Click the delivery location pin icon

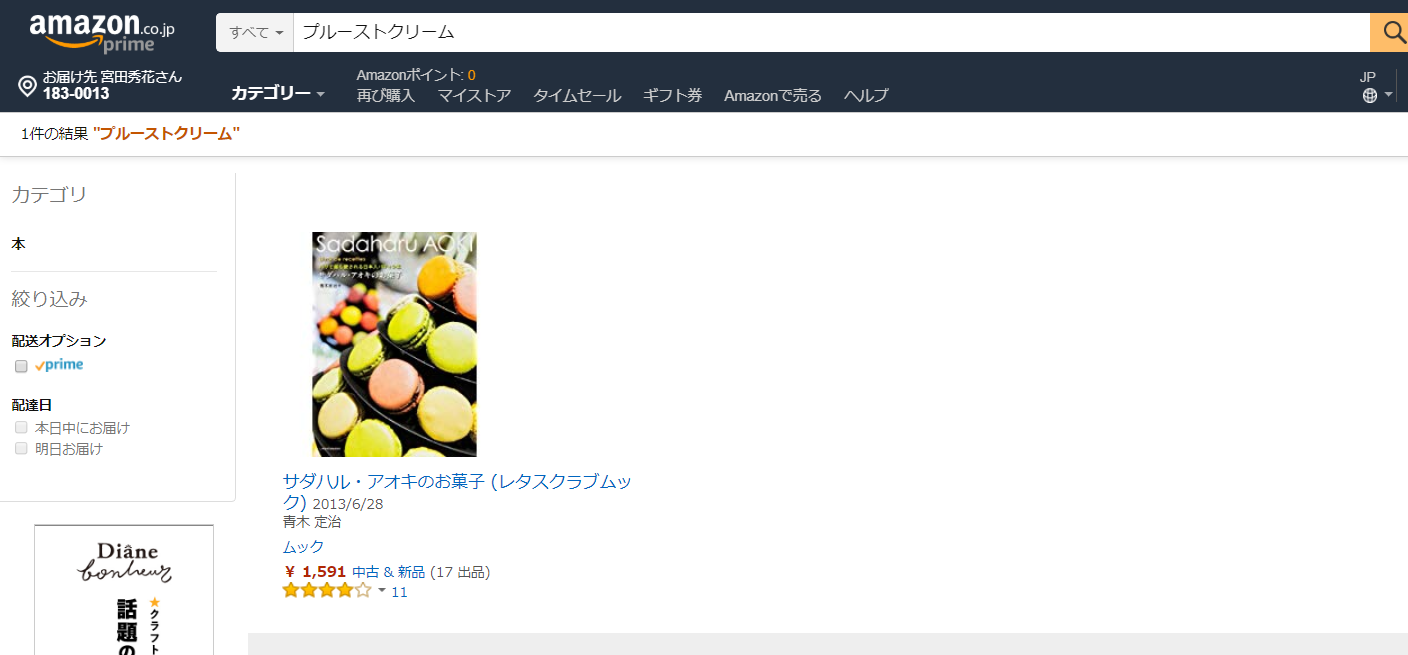(28, 86)
